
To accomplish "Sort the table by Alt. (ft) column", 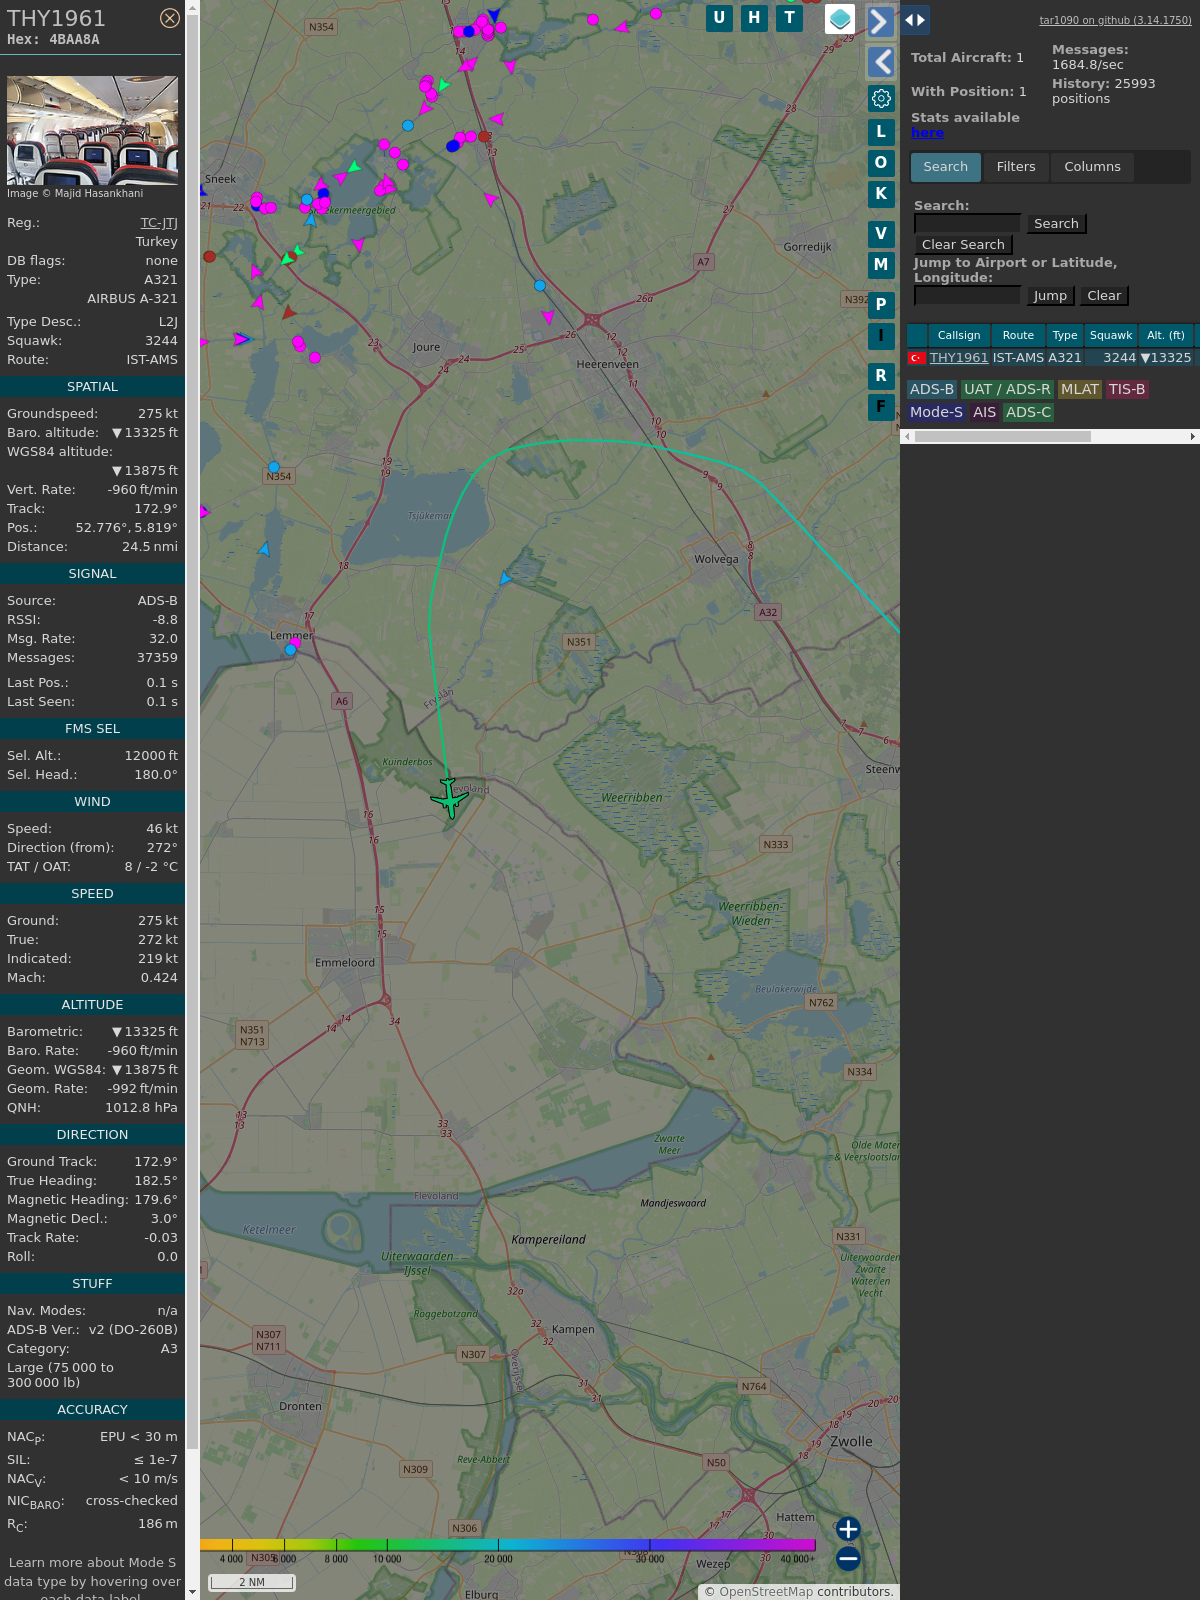I will [x=1166, y=335].
